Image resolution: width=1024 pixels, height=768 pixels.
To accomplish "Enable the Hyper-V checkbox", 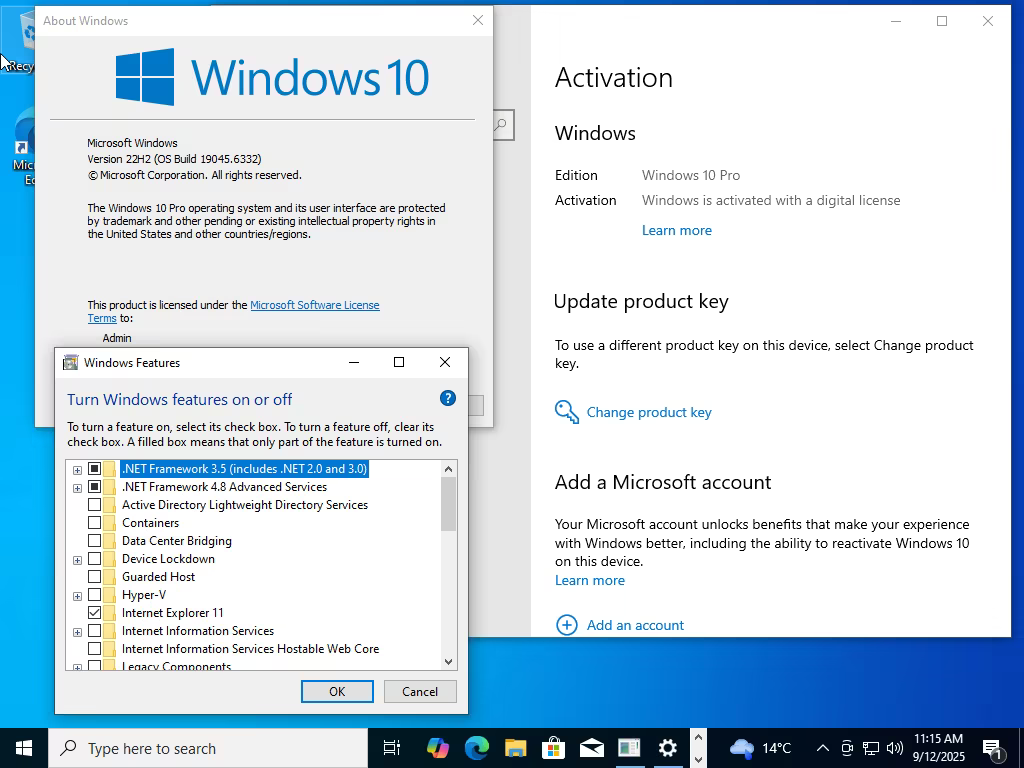I will 95,594.
